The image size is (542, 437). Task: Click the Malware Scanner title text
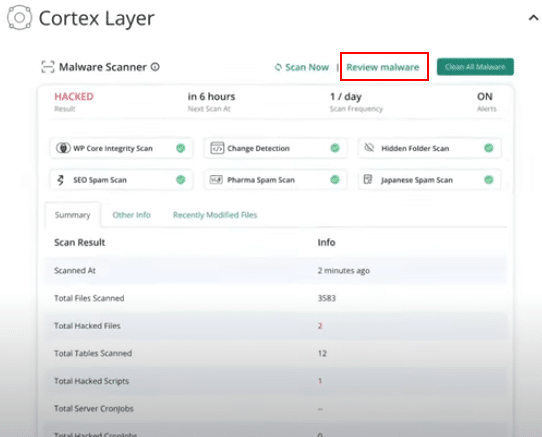[x=103, y=67]
